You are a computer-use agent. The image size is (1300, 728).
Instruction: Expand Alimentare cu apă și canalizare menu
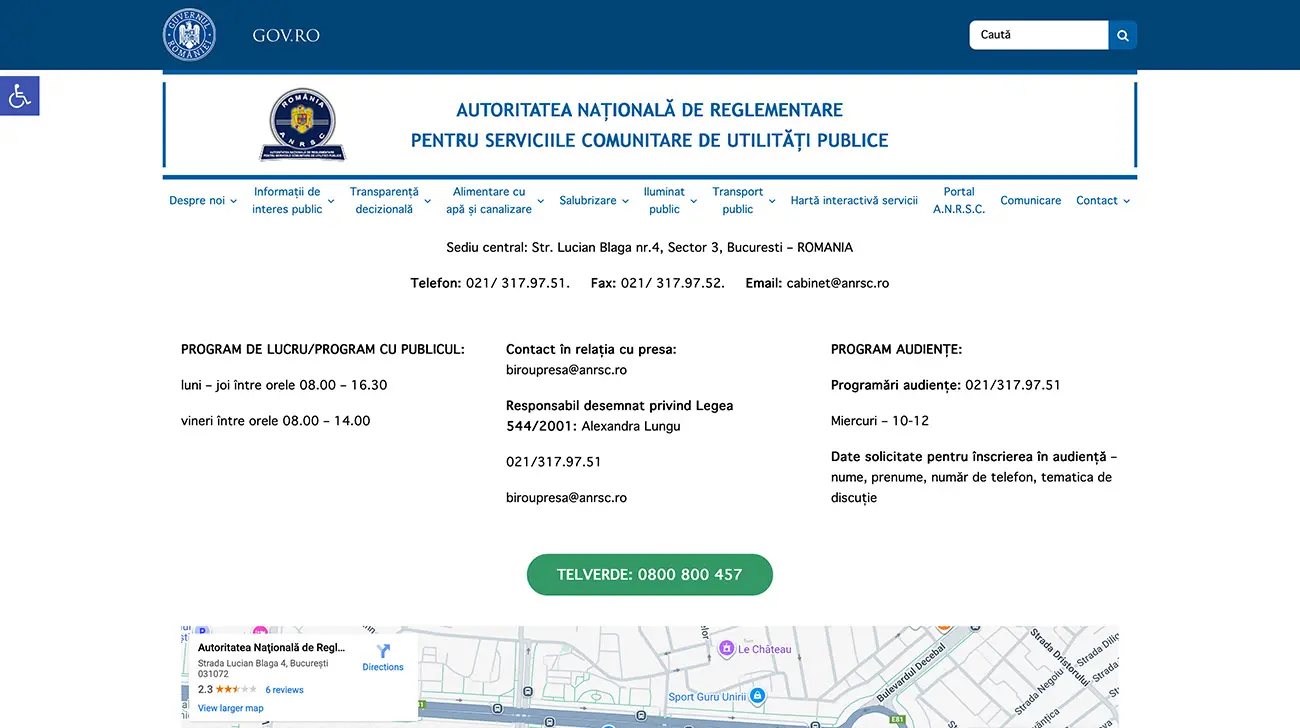[495, 201]
